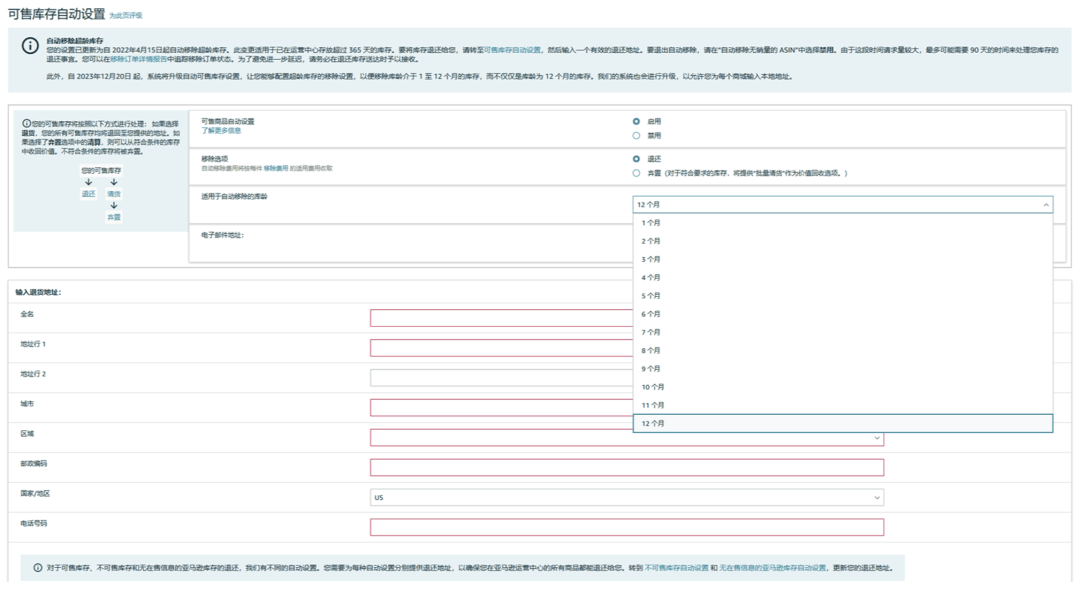Screen dimensions: 1080x590
Task: Select 9 个月 in the dropdown list
Action: pos(651,369)
